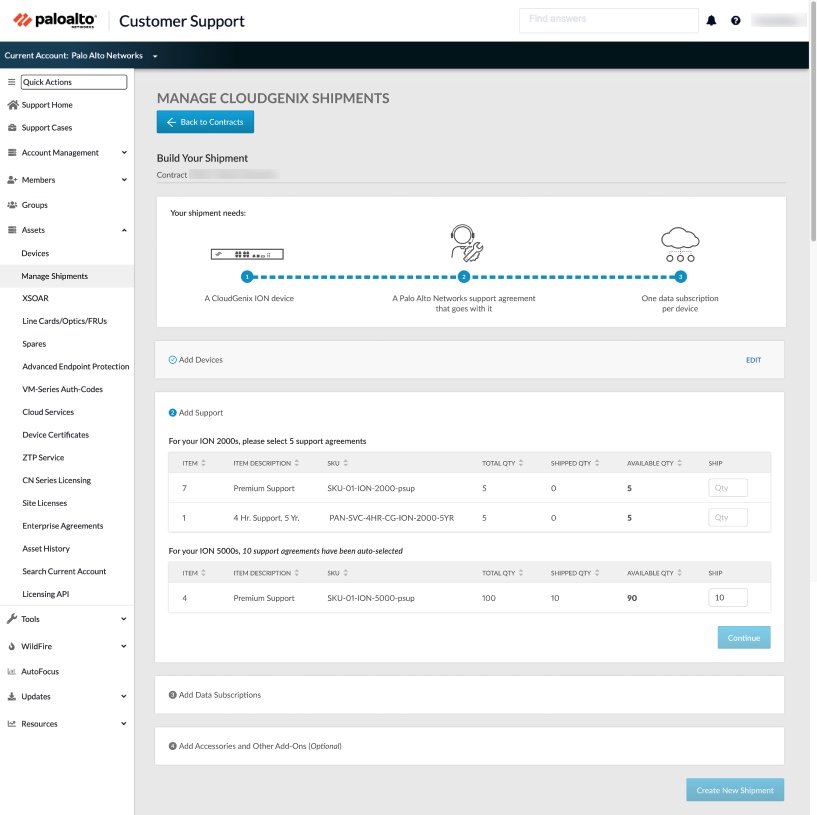This screenshot has width=817, height=815.
Task: Open Spares in the sidebar
Action: coord(34,344)
